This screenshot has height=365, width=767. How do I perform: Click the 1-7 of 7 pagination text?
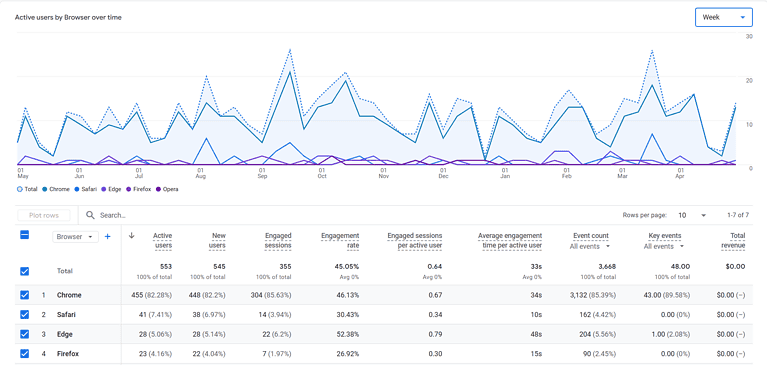(738, 215)
